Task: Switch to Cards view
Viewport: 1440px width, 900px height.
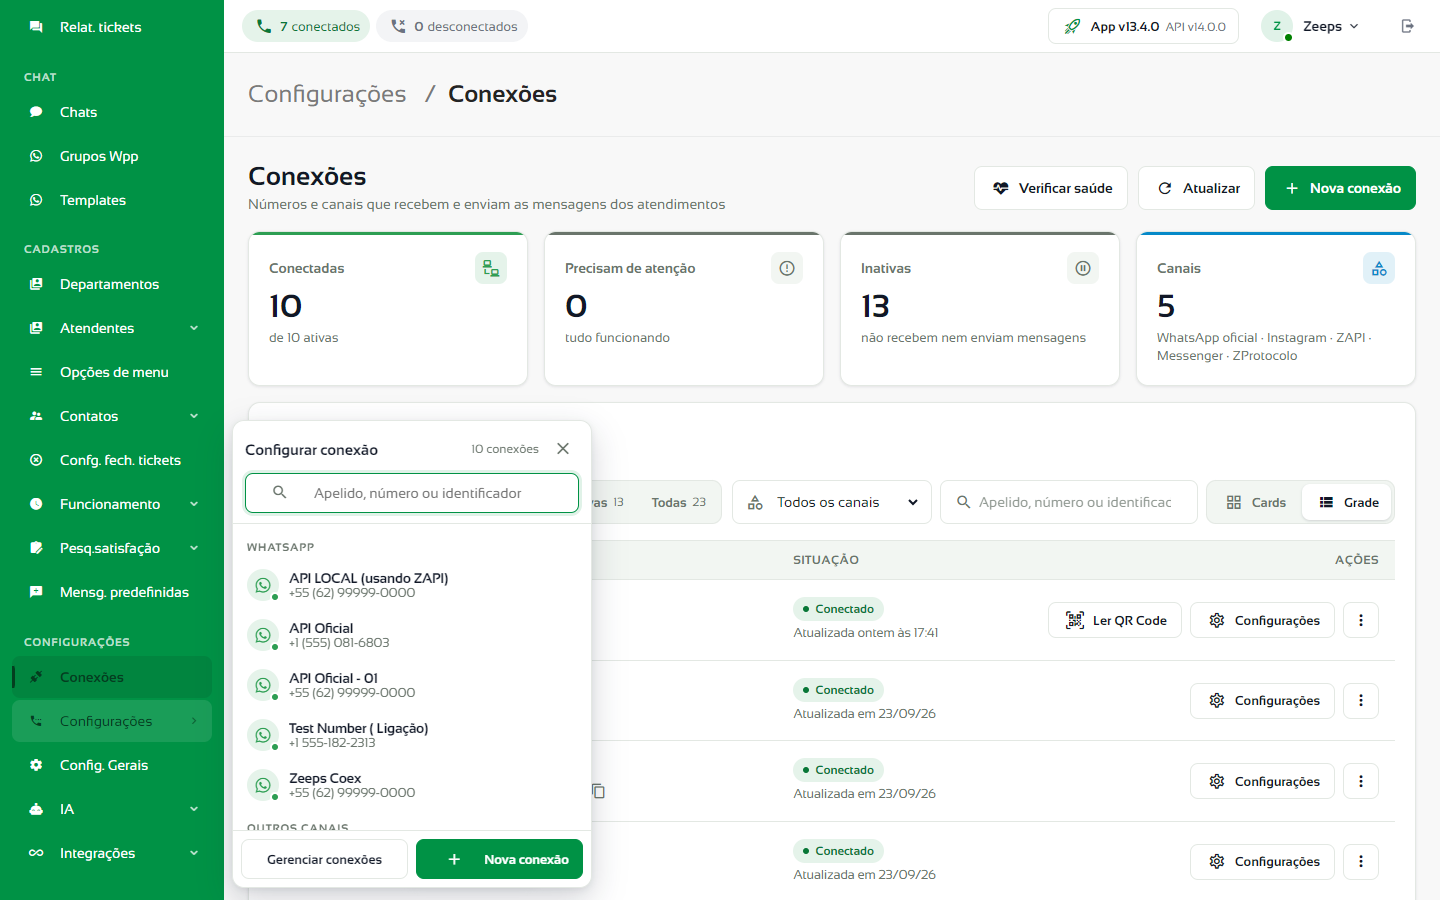Action: pyautogui.click(x=1256, y=502)
